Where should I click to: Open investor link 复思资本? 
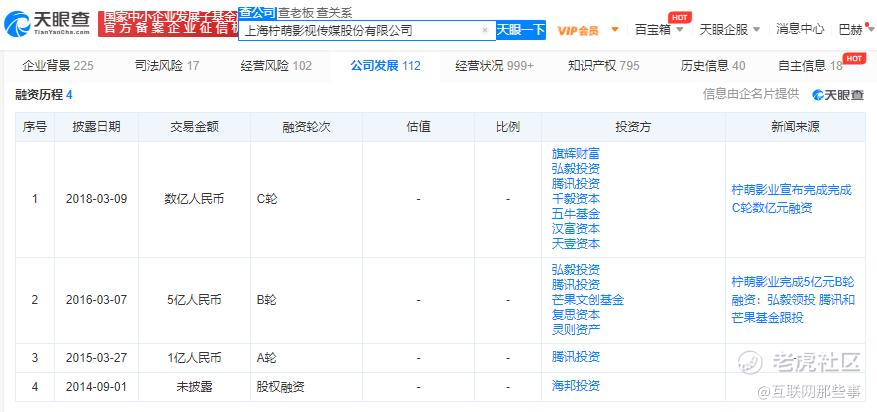576,315
